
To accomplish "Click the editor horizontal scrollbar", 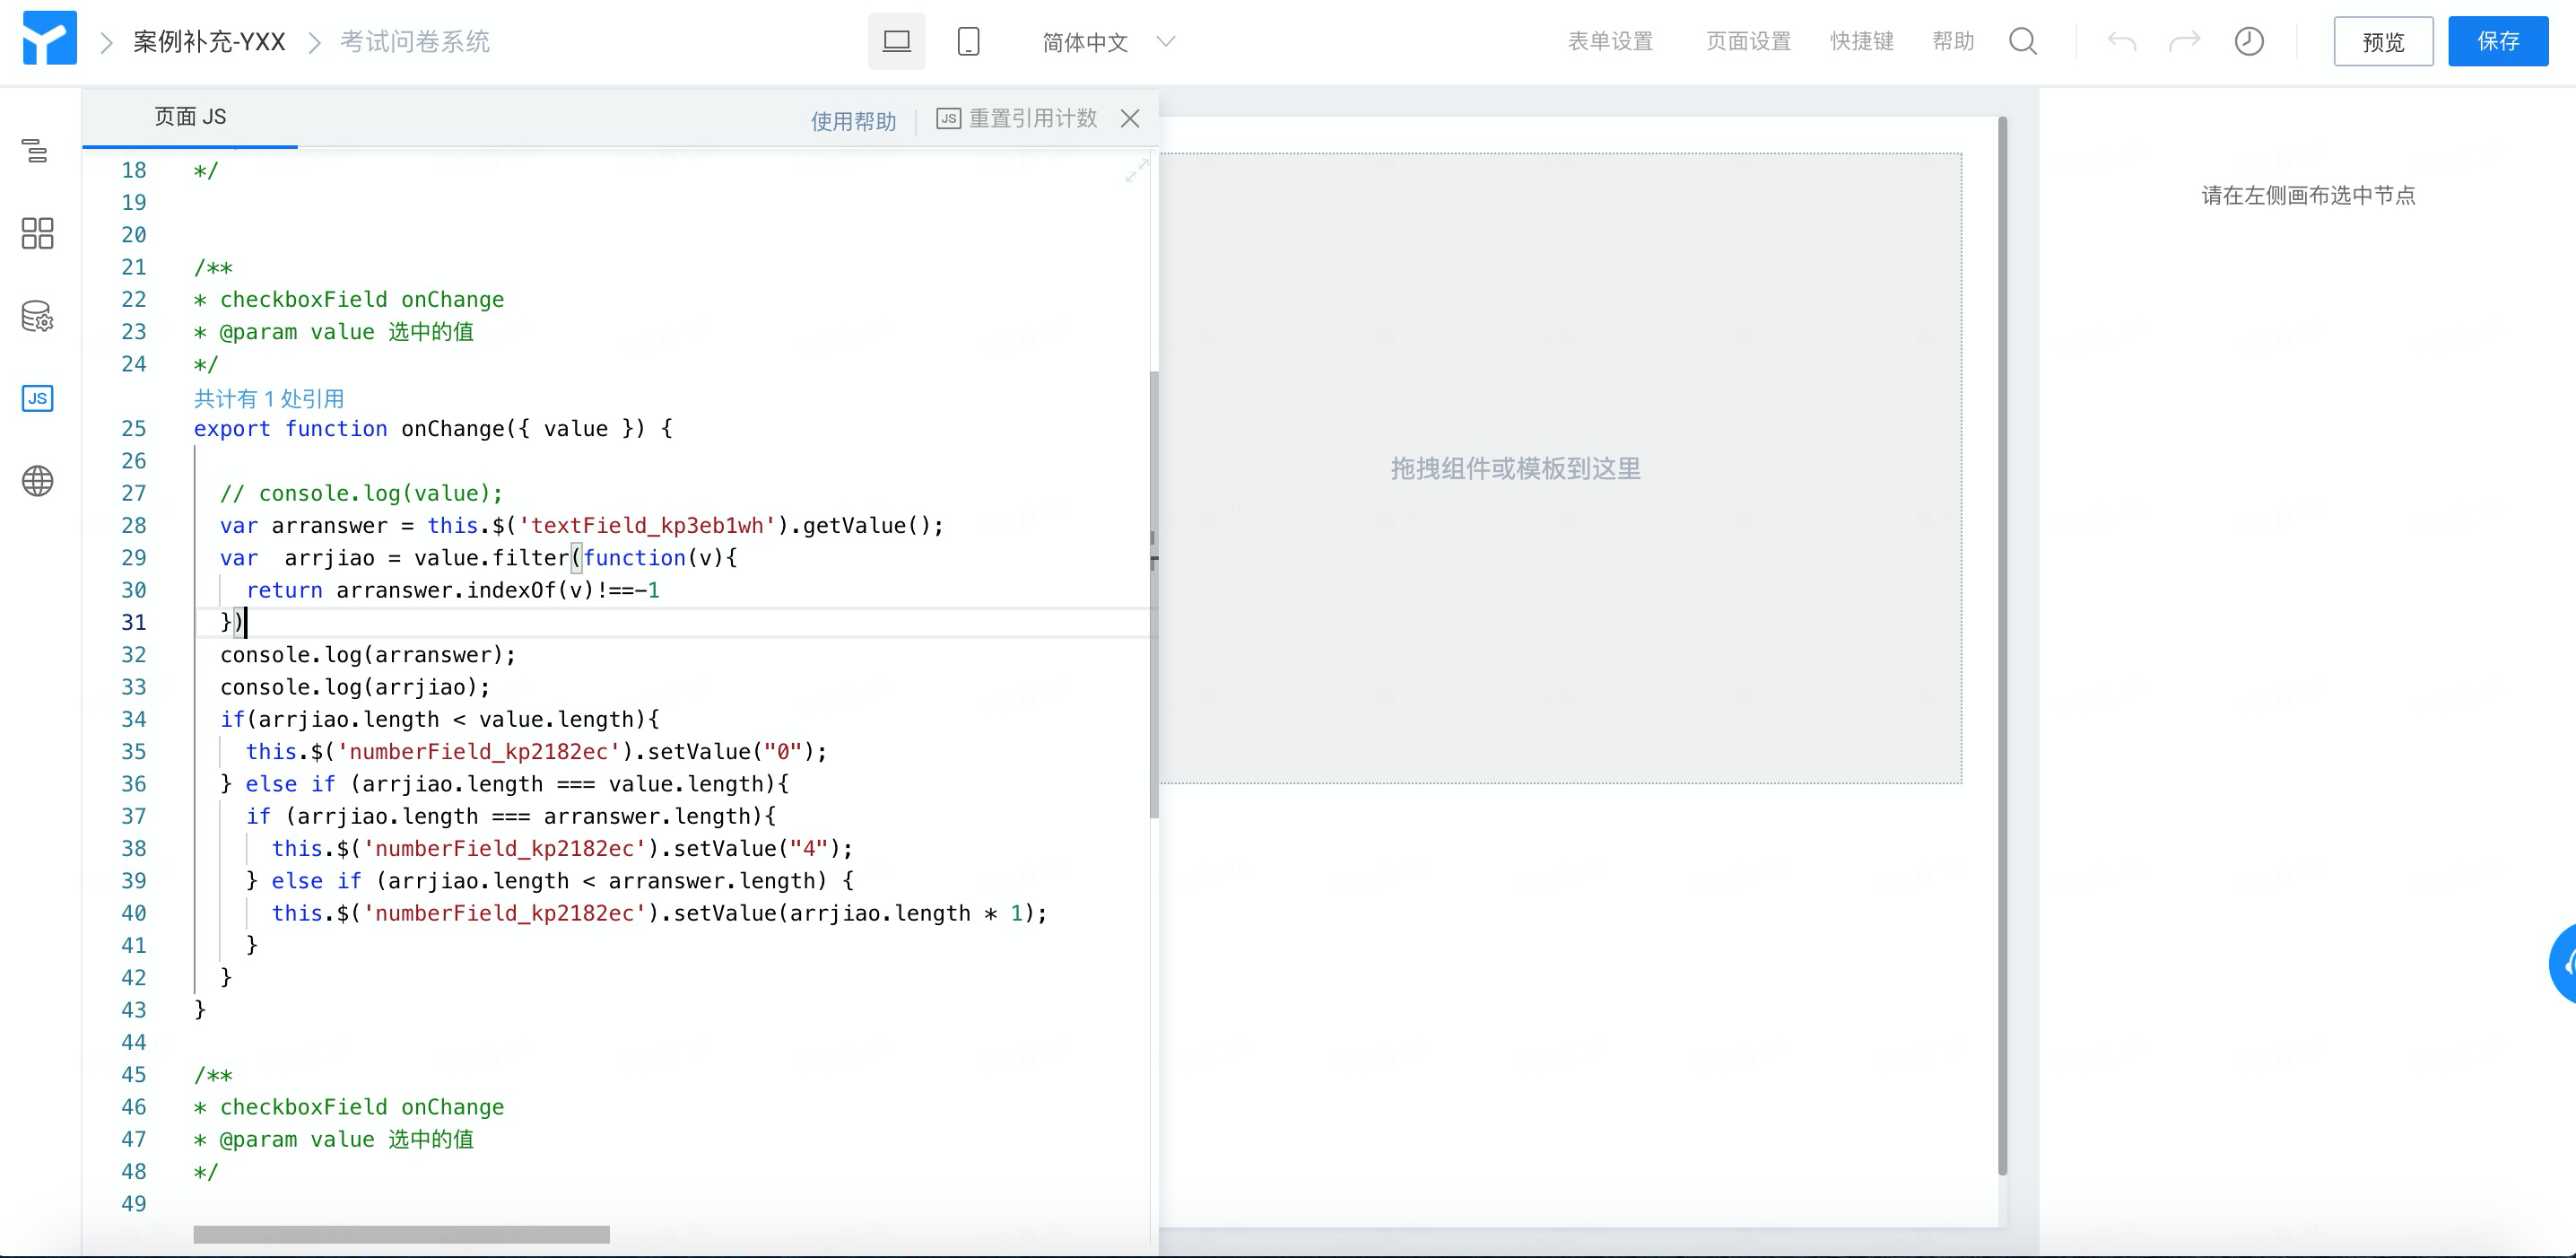I will click(x=401, y=1234).
